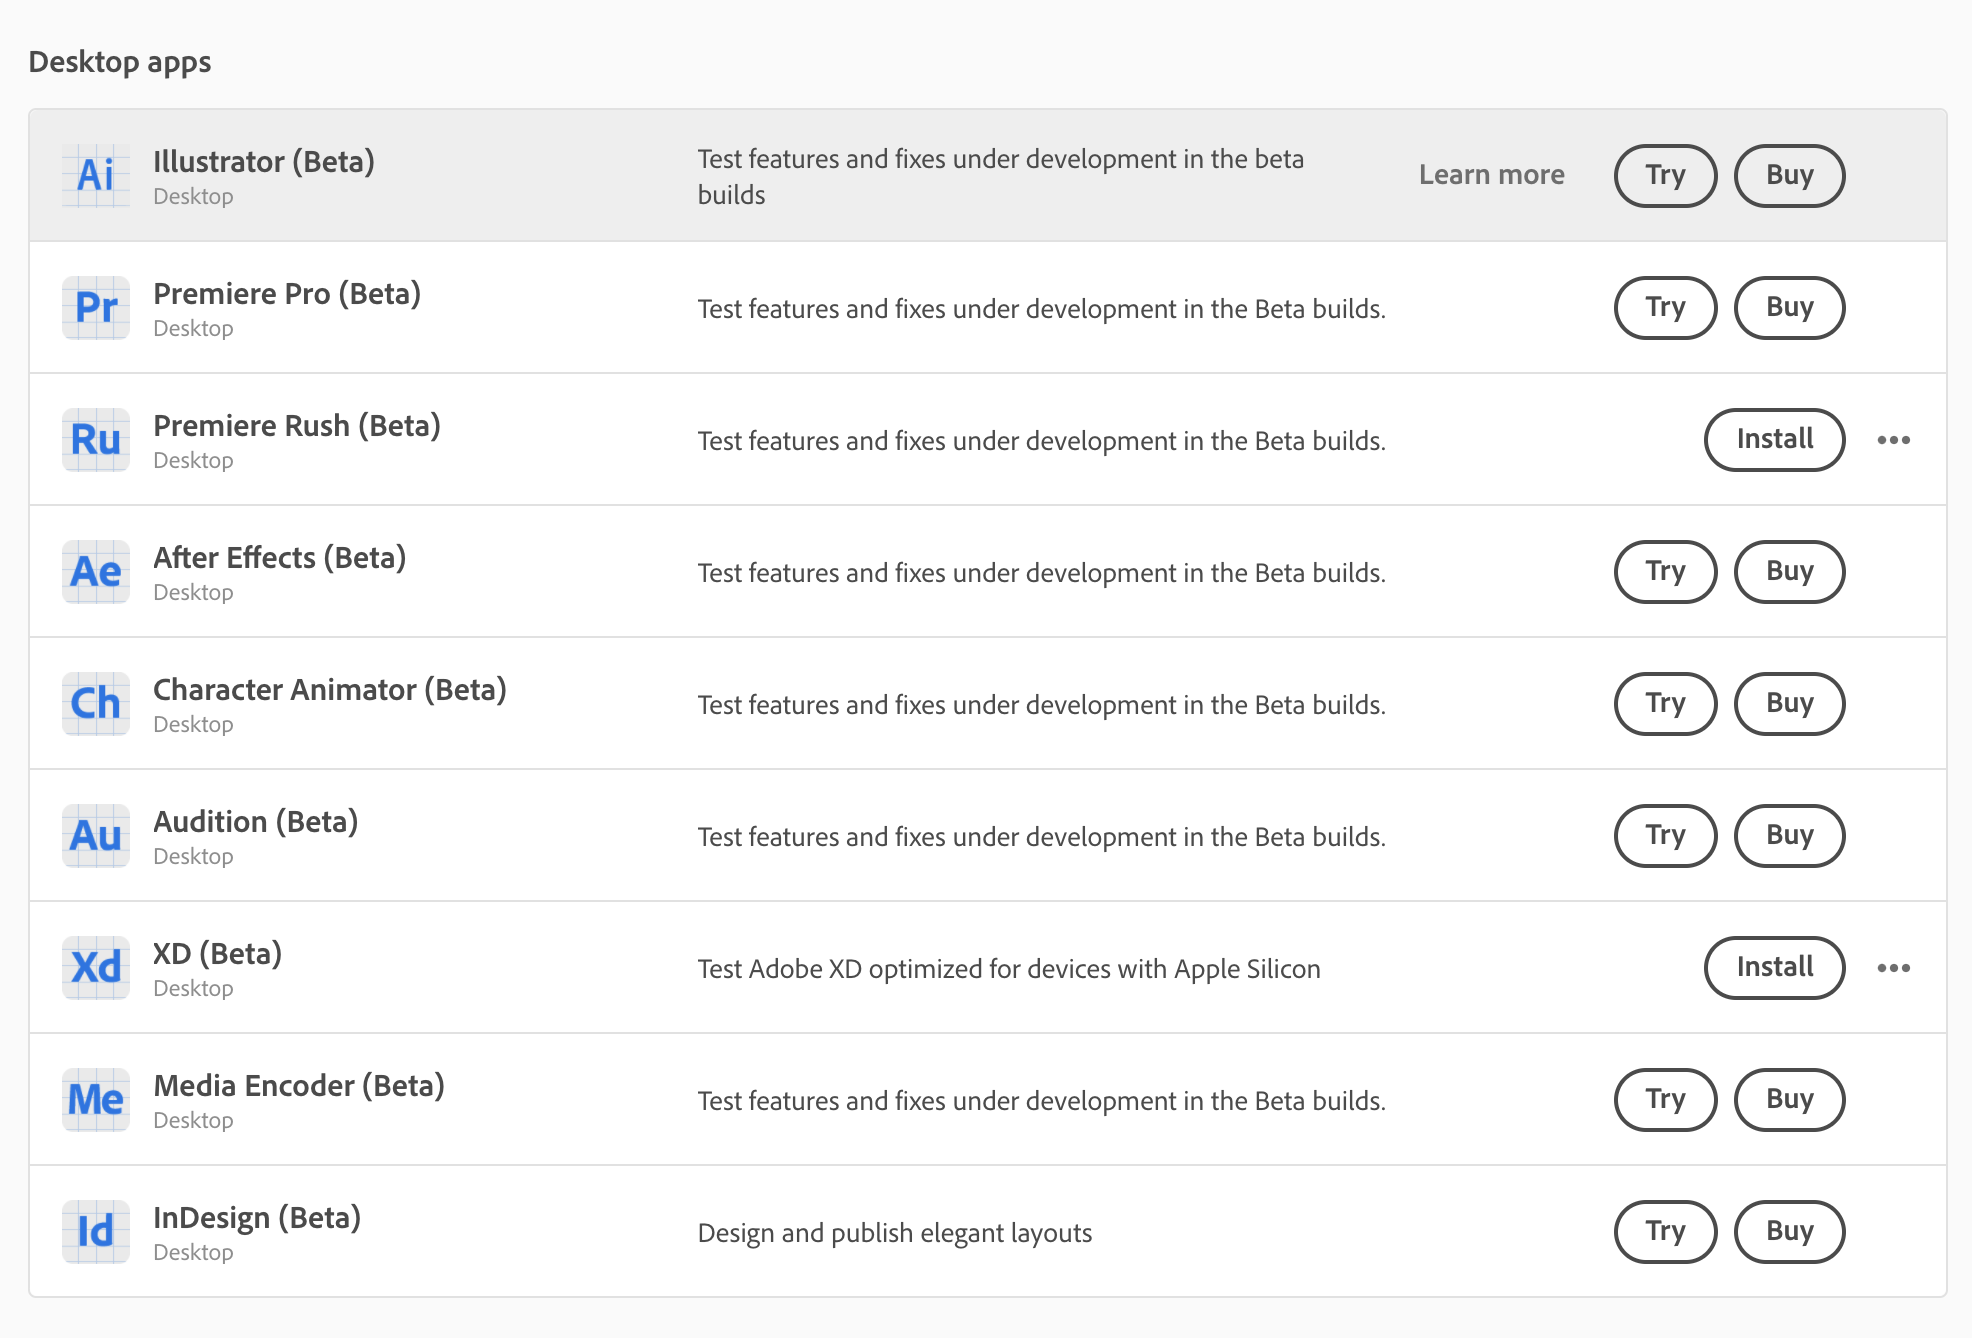1972x1338 pixels.
Task: Click the Premiere Rush (Beta) icon
Action: click(96, 440)
